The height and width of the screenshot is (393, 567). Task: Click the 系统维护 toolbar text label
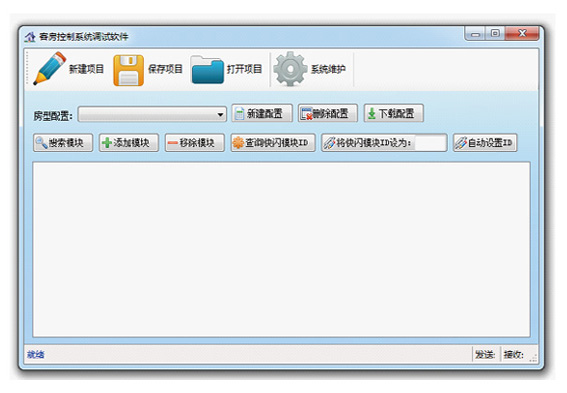tap(328, 69)
